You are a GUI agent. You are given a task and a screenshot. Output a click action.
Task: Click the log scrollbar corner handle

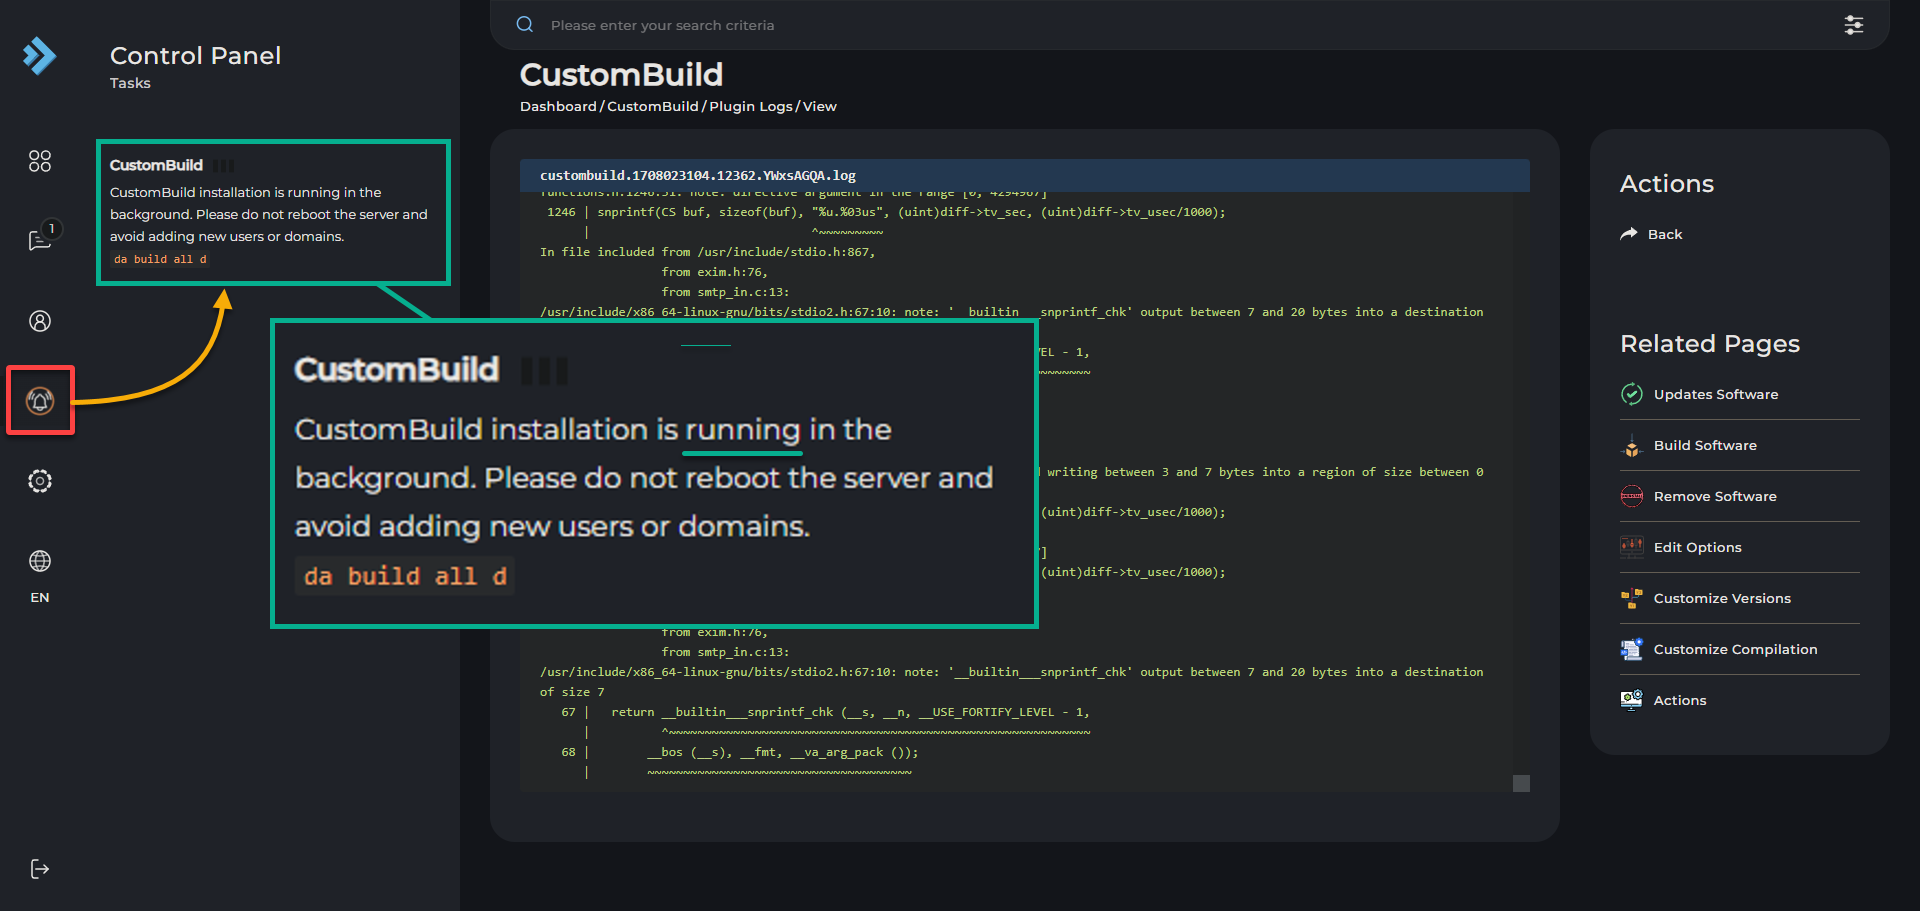[1521, 783]
